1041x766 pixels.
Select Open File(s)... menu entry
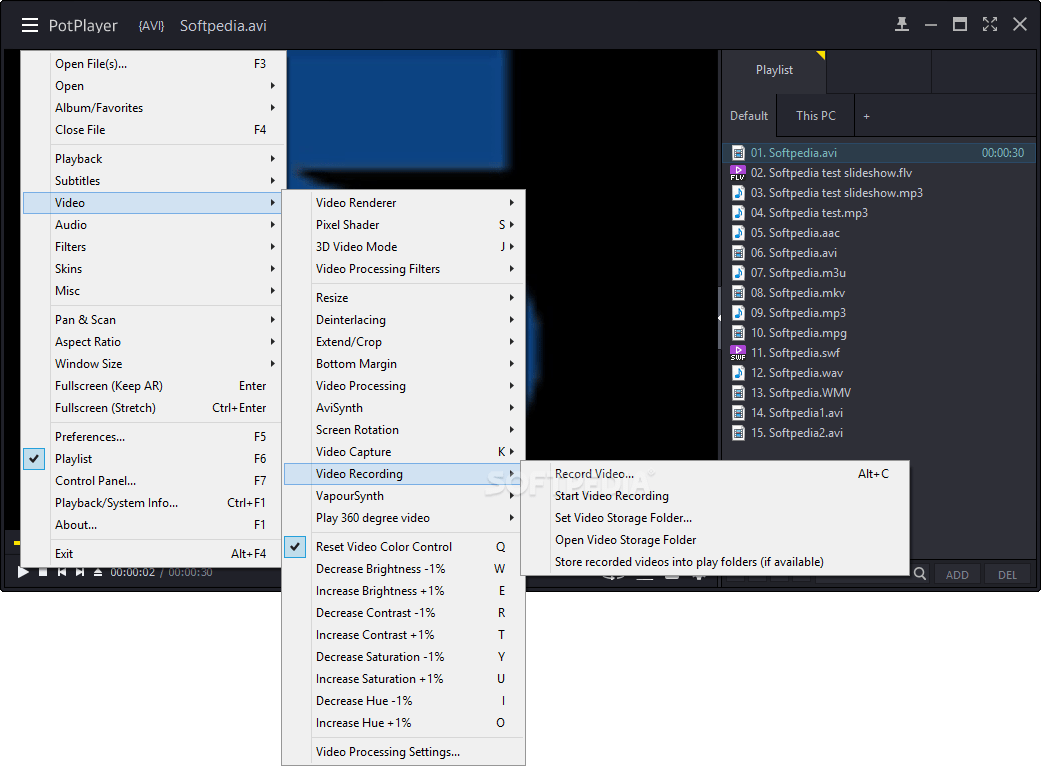tap(154, 64)
